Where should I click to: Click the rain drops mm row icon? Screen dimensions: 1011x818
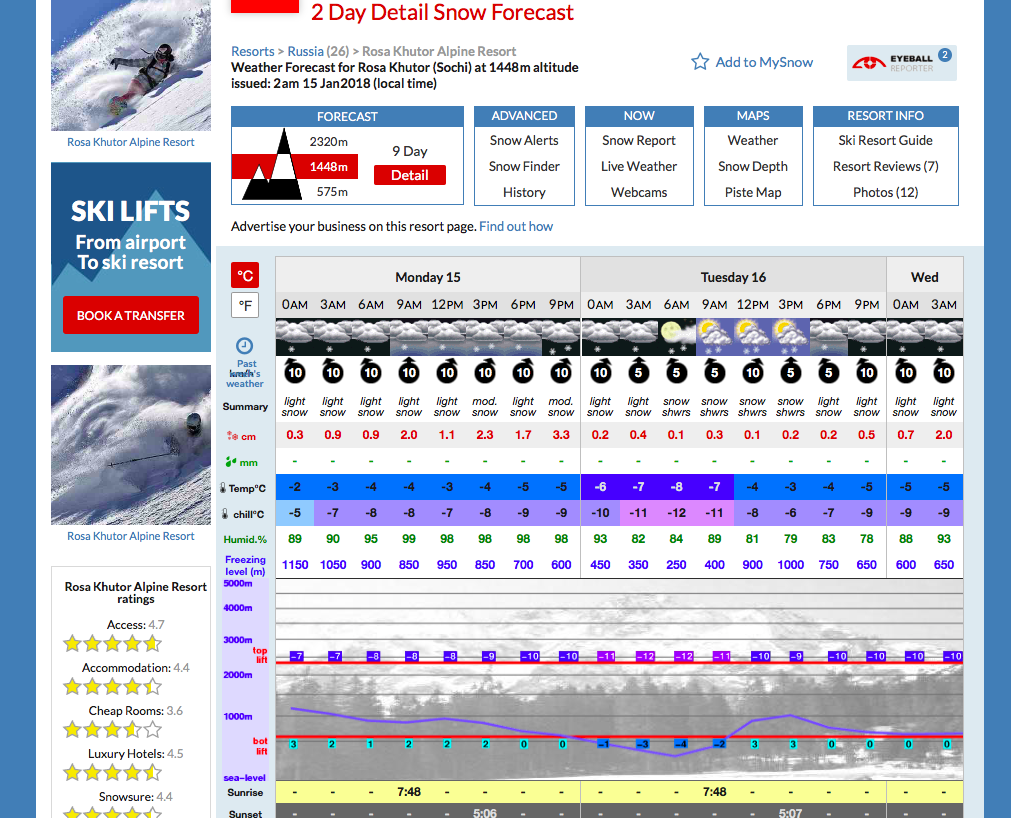231,462
